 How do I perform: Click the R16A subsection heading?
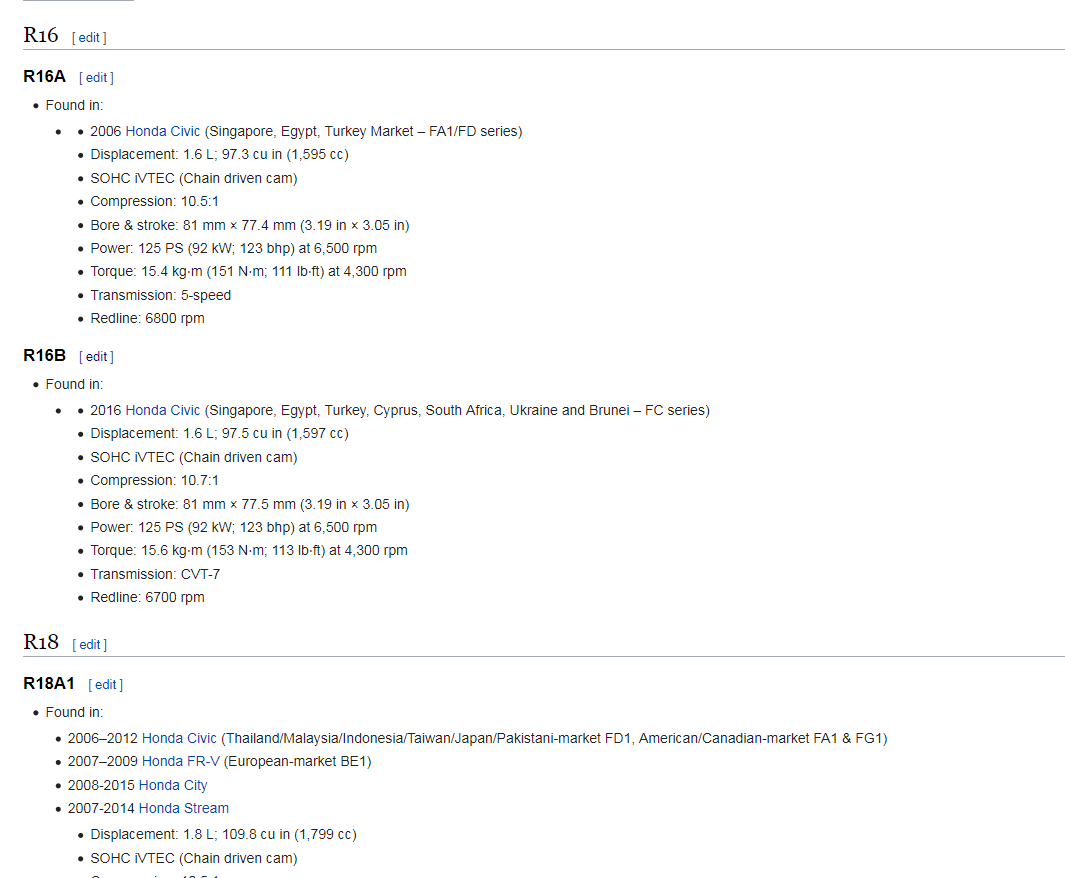[44, 76]
